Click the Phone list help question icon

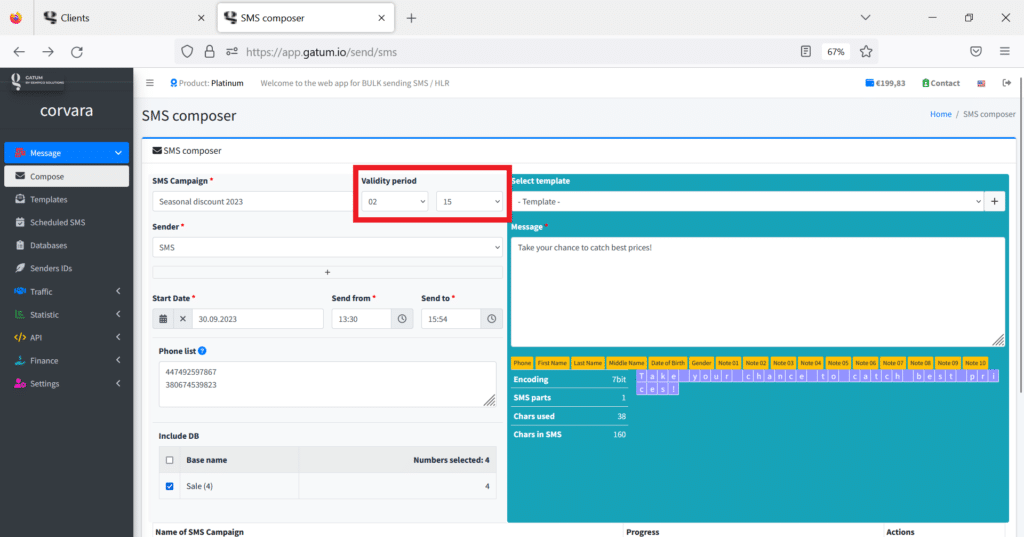tap(202, 351)
